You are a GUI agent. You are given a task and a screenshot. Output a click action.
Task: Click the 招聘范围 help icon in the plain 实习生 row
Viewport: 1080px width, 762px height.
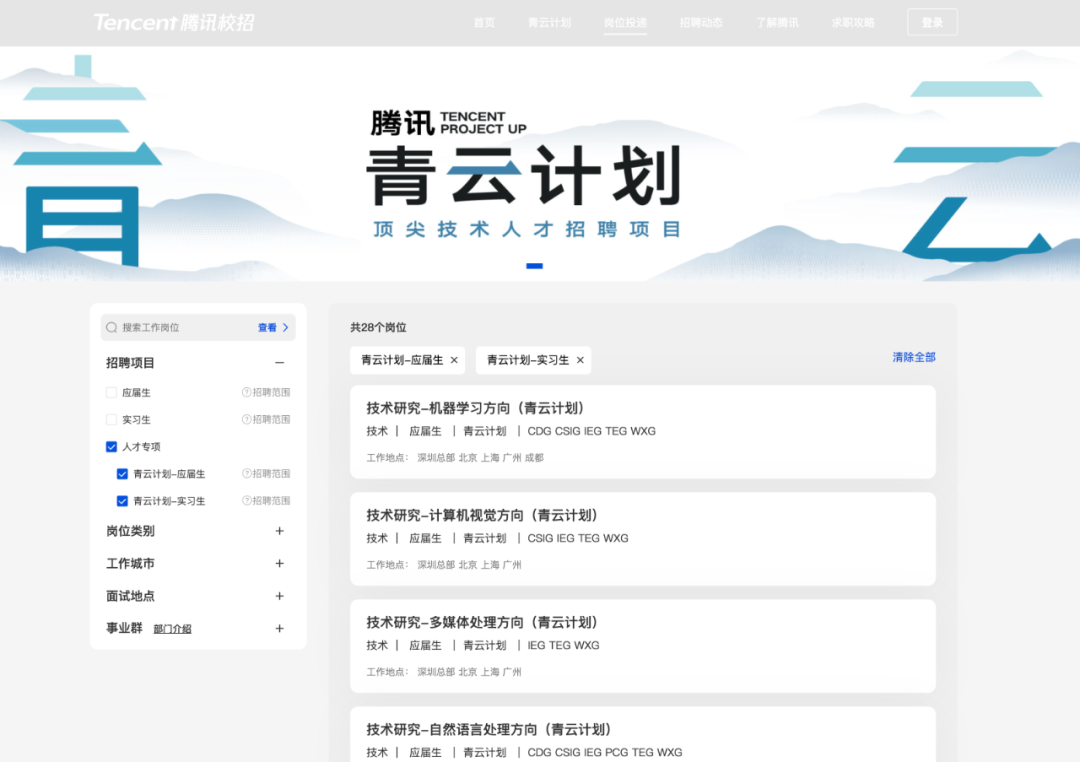246,419
